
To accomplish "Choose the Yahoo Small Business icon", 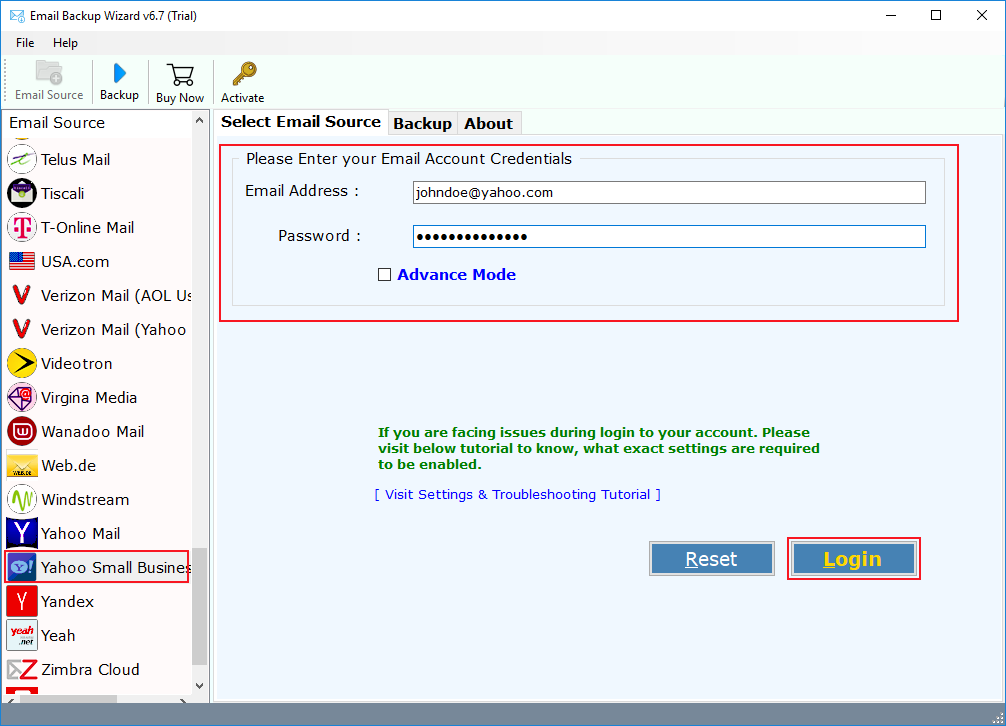I will click(x=22, y=567).
